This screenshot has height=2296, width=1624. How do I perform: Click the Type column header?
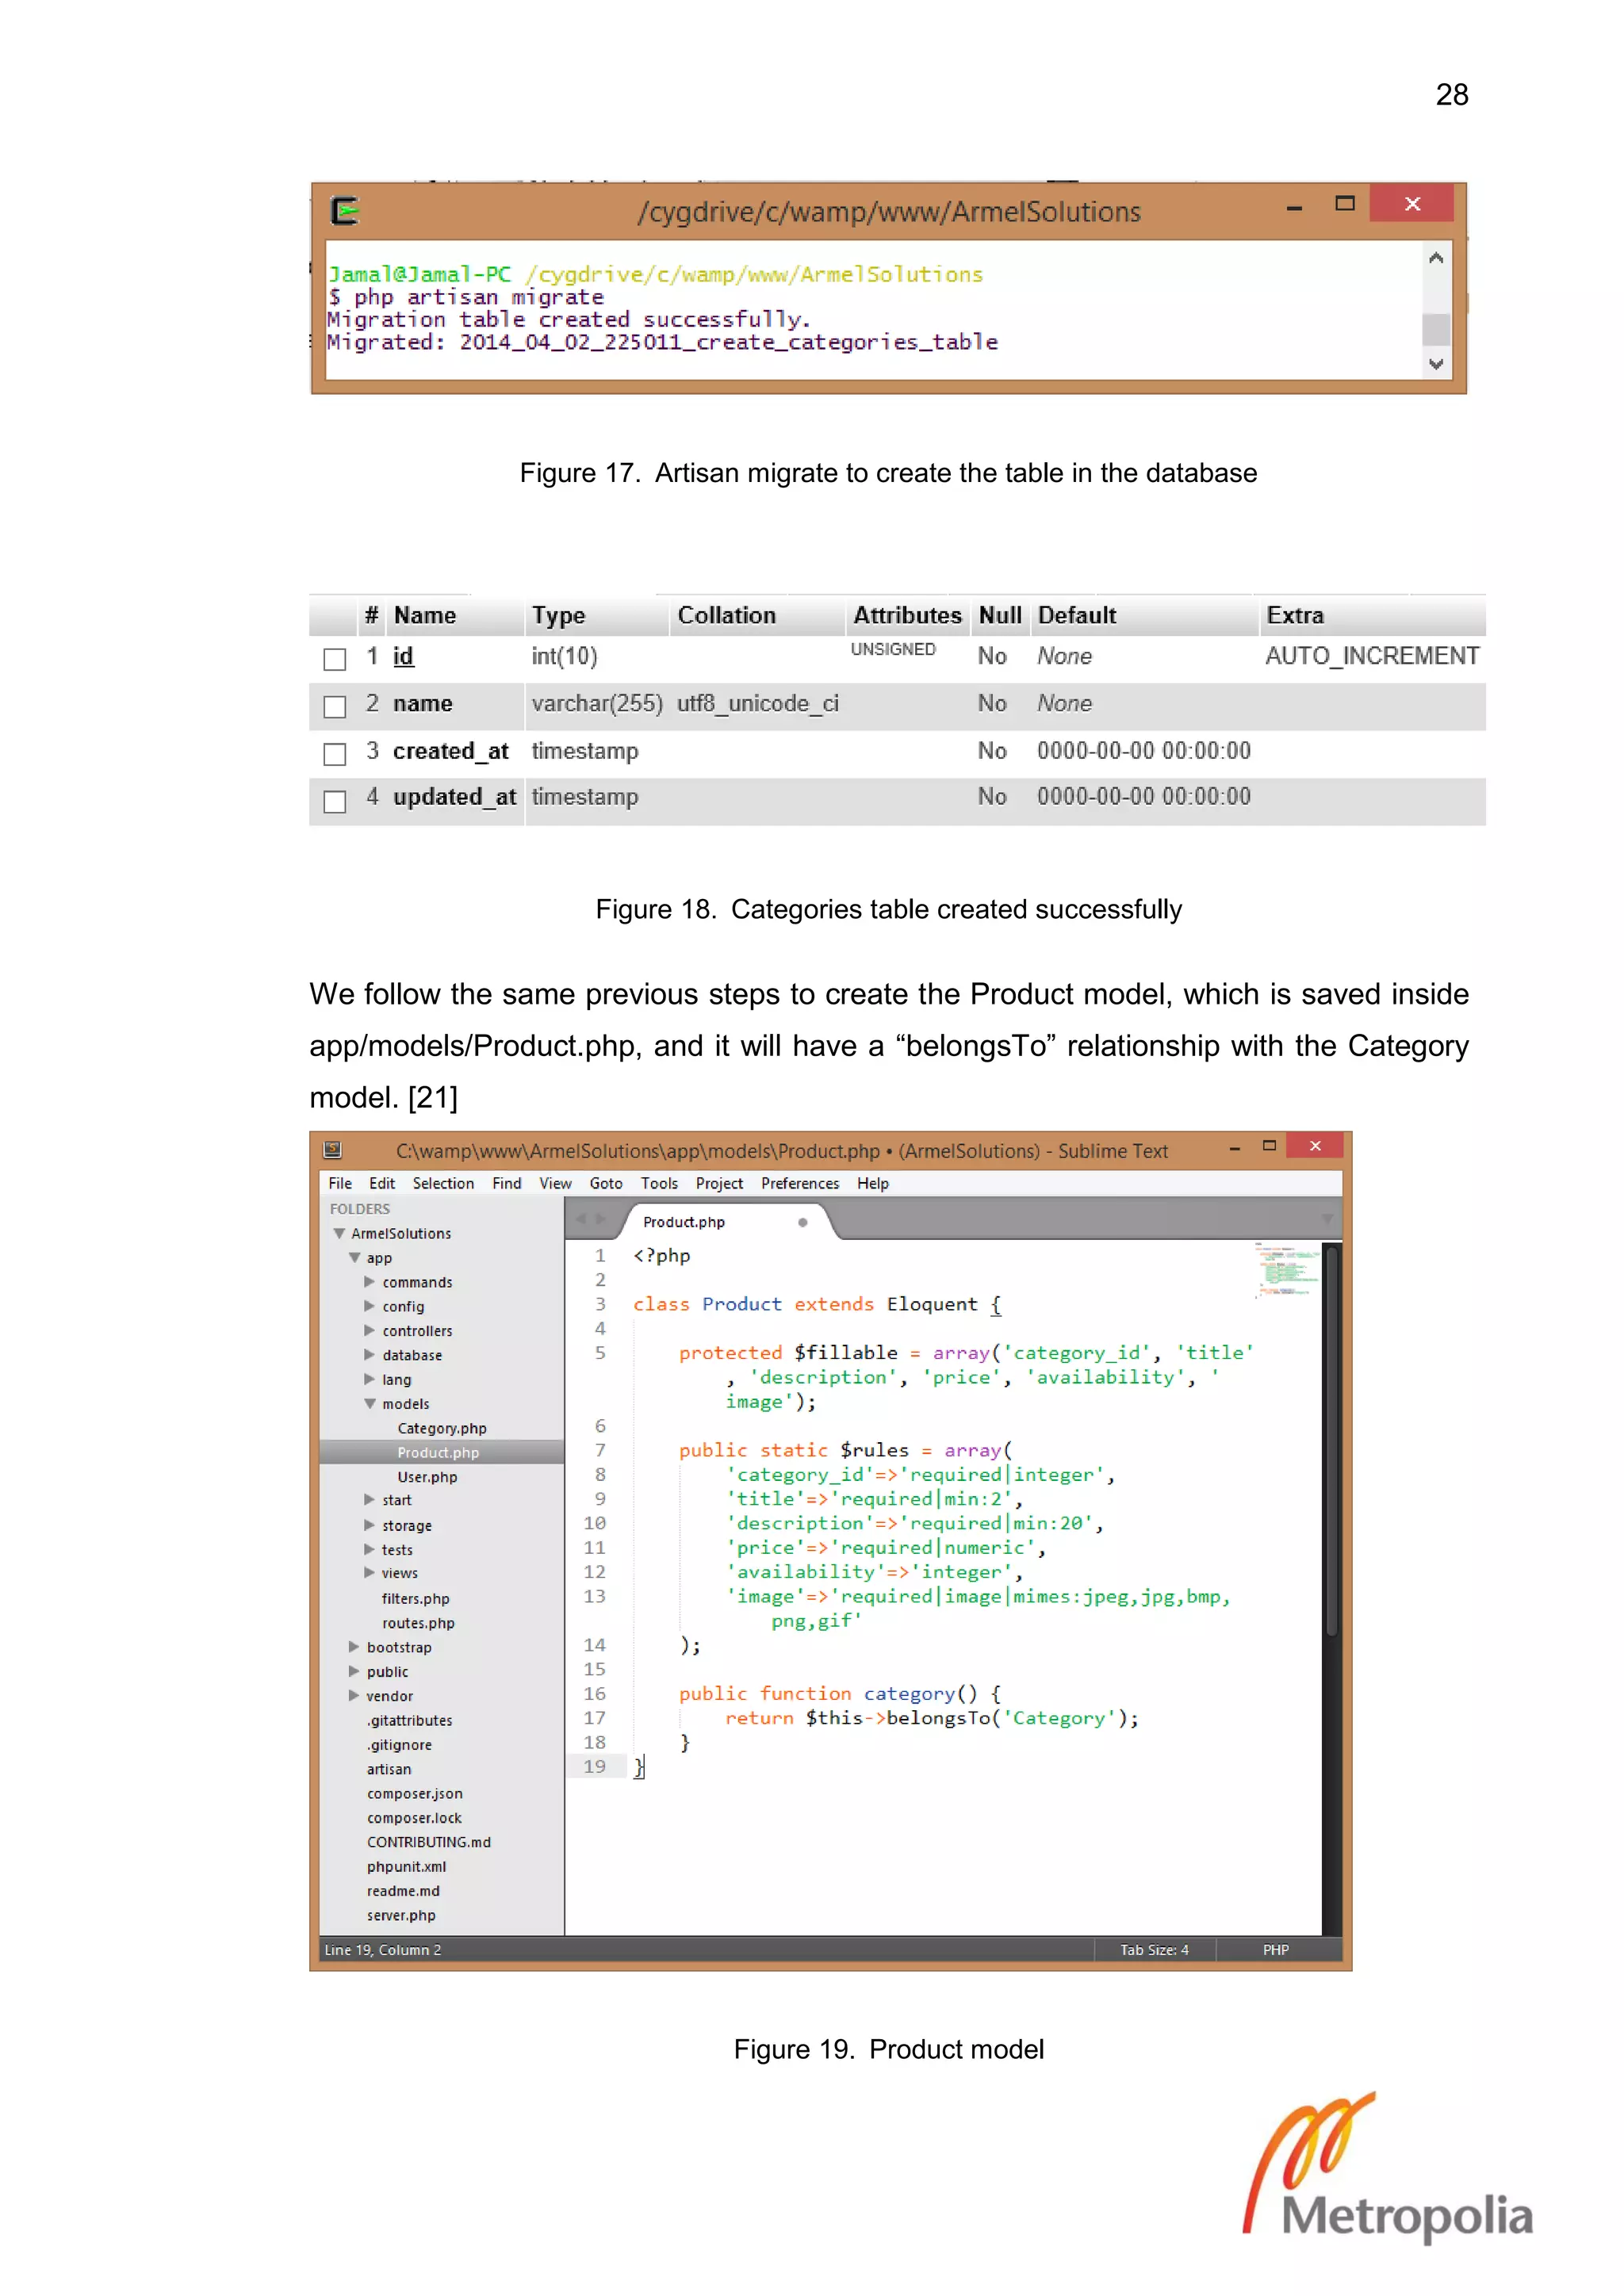[x=558, y=615]
